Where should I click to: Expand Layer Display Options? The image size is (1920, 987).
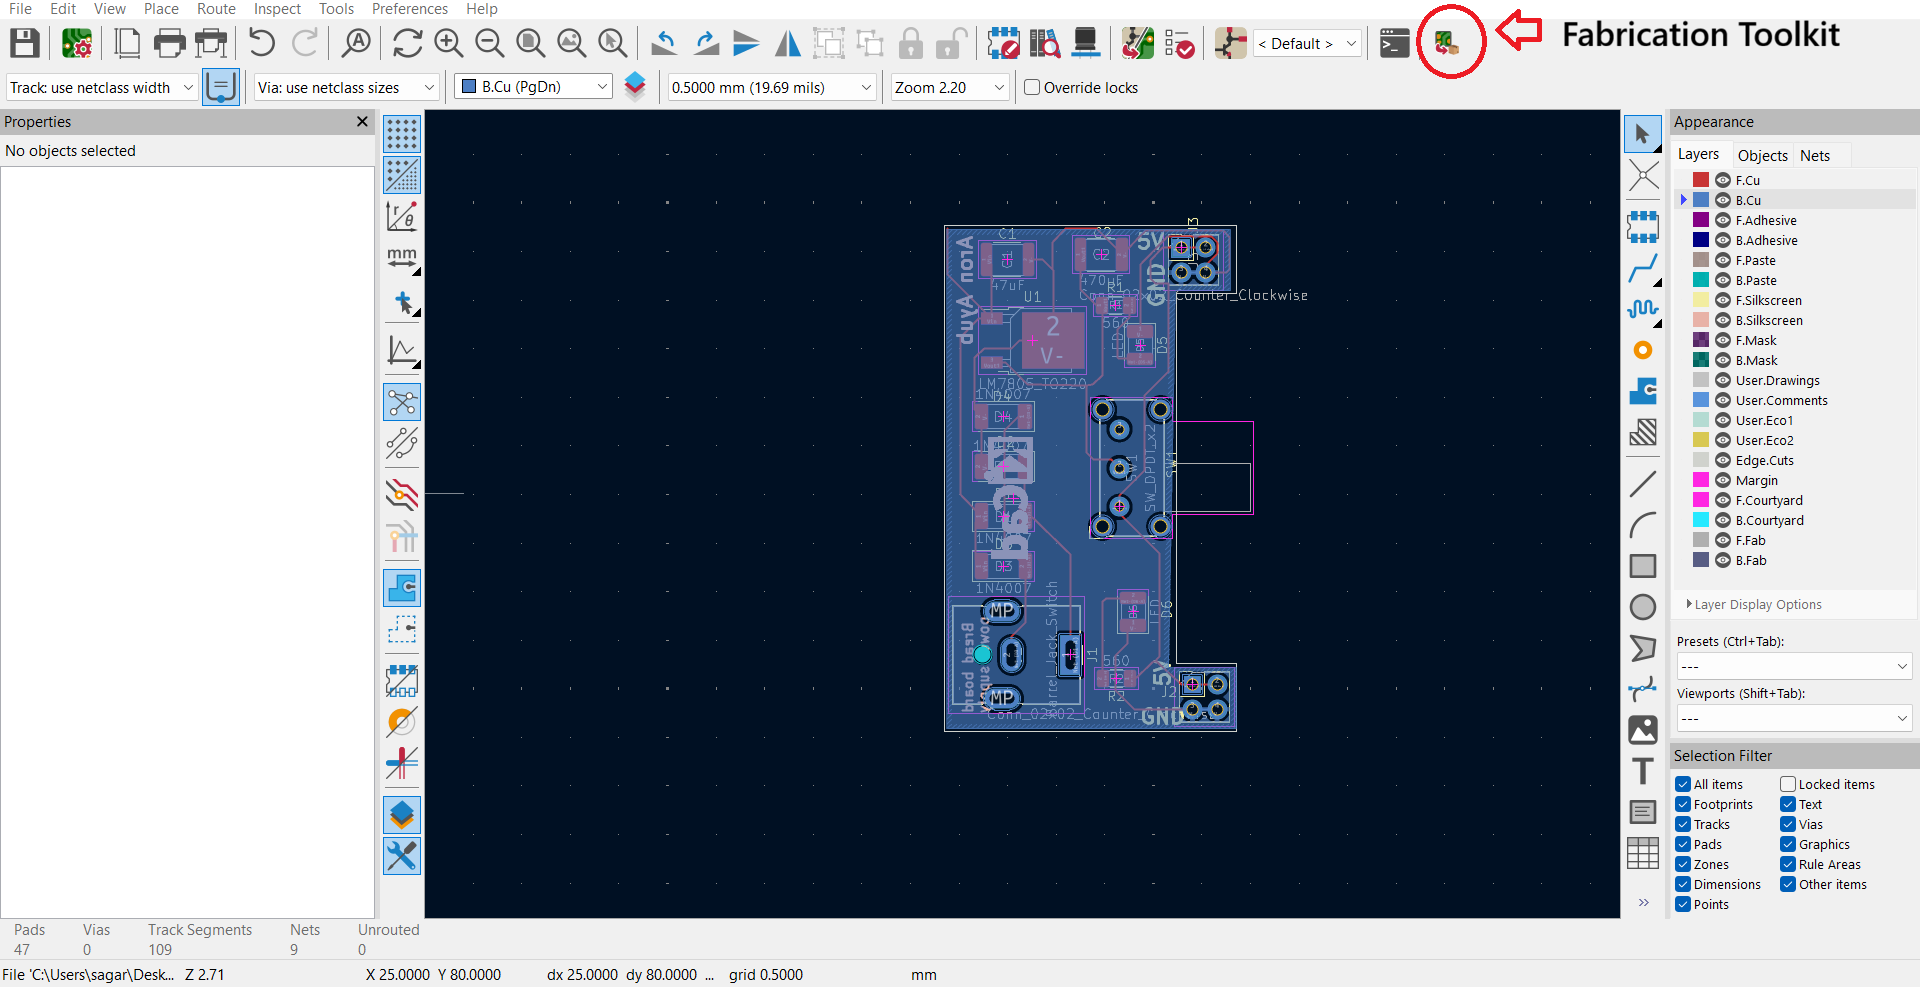[1754, 604]
